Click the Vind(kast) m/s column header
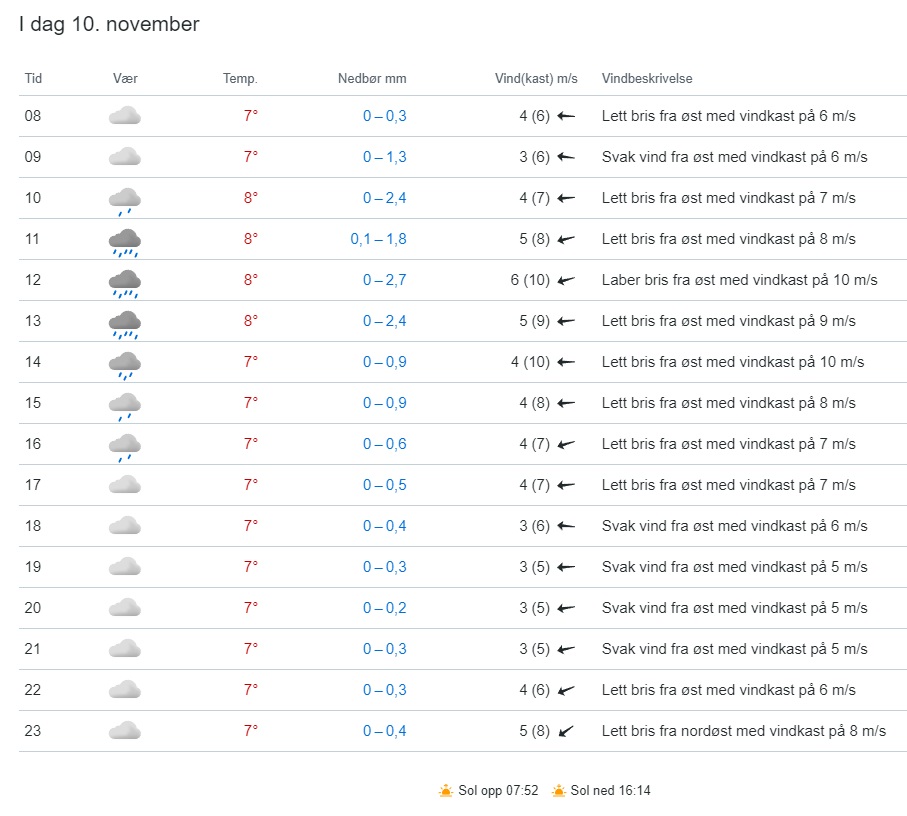 536,79
